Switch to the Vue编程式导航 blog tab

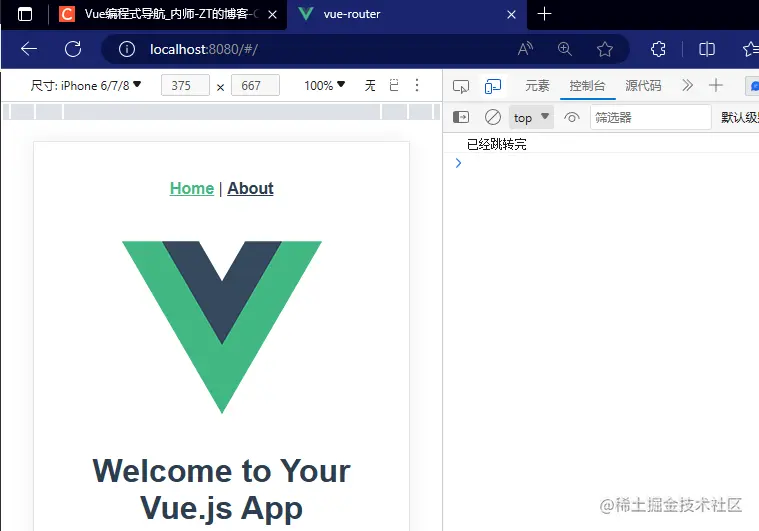pos(167,14)
